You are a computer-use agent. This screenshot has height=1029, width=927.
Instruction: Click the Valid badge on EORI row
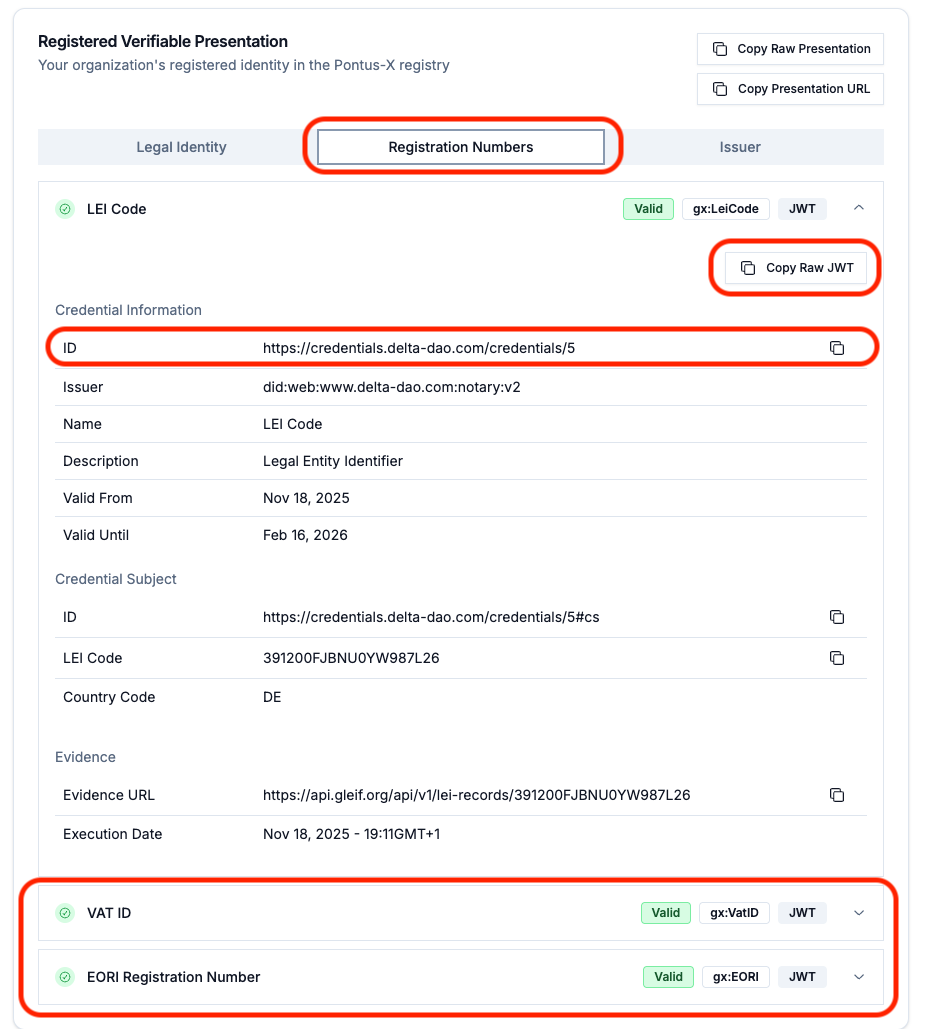coord(668,977)
